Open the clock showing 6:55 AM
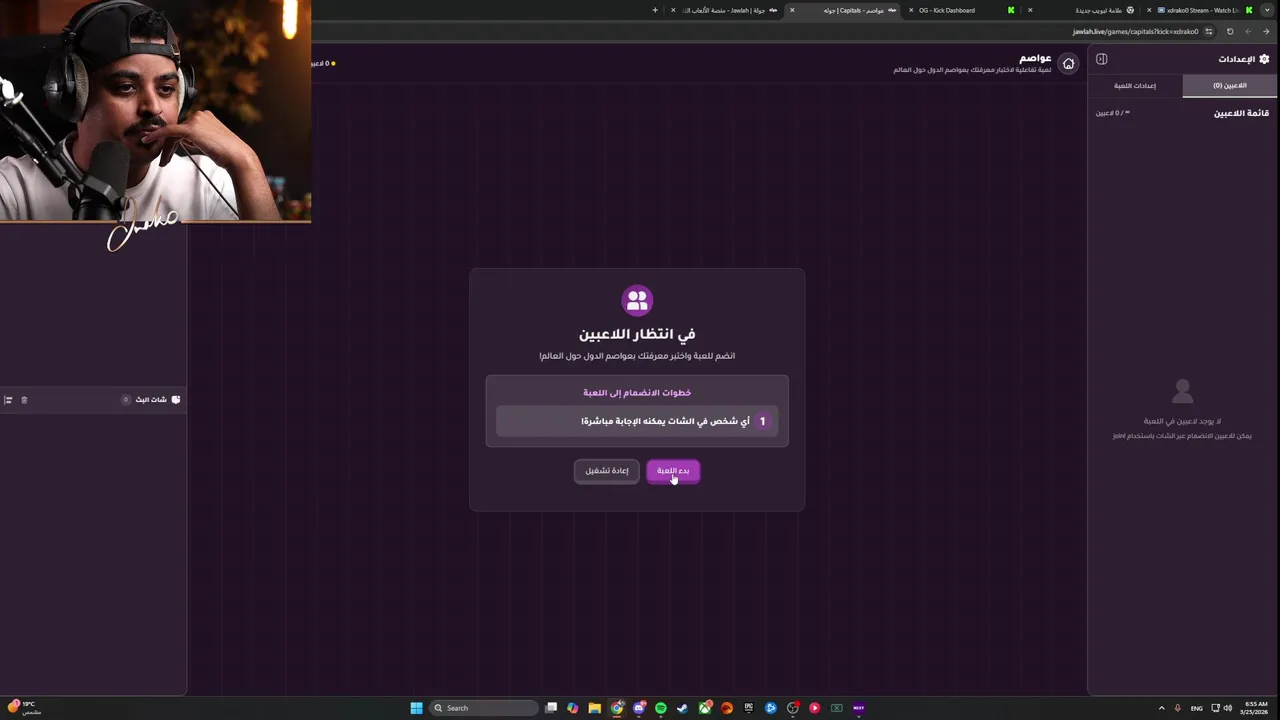Viewport: 1280px width, 720px height. [x=1256, y=708]
